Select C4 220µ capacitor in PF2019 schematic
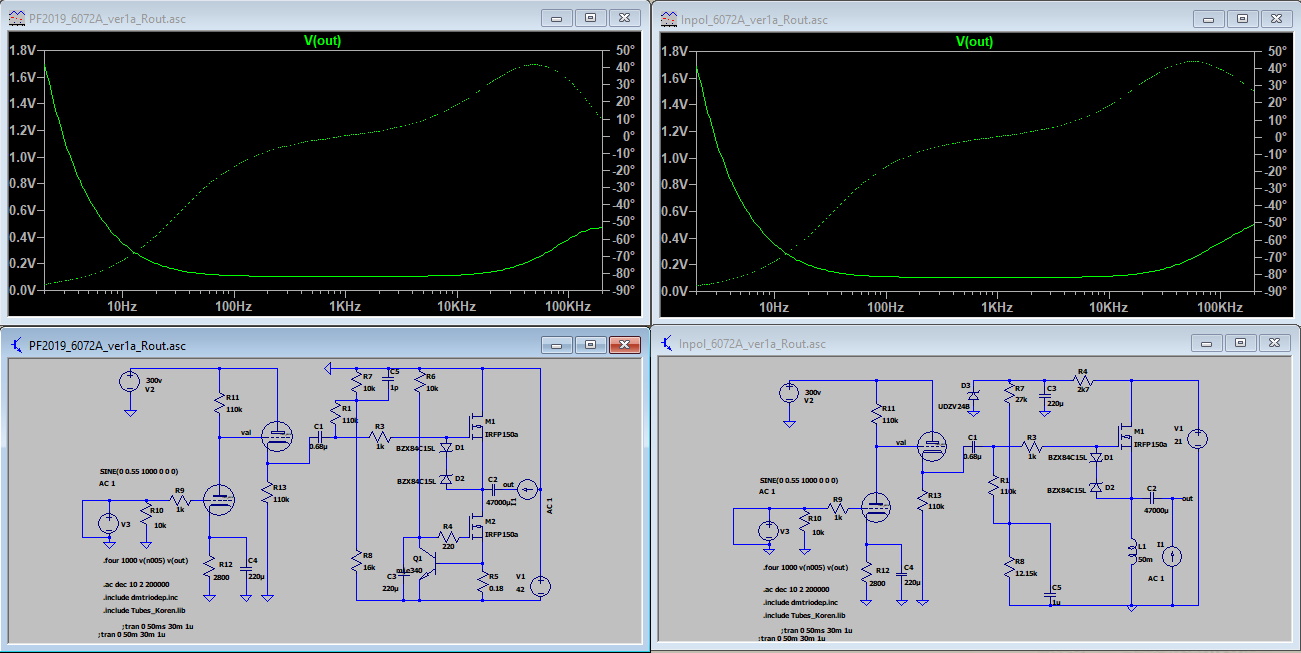 pyautogui.click(x=247, y=567)
